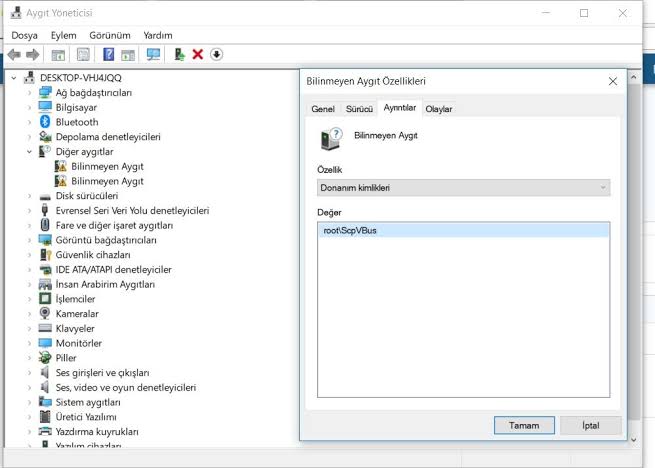This screenshot has width=655, height=468.
Task: Open the Görünüm menu
Action: click(x=110, y=36)
